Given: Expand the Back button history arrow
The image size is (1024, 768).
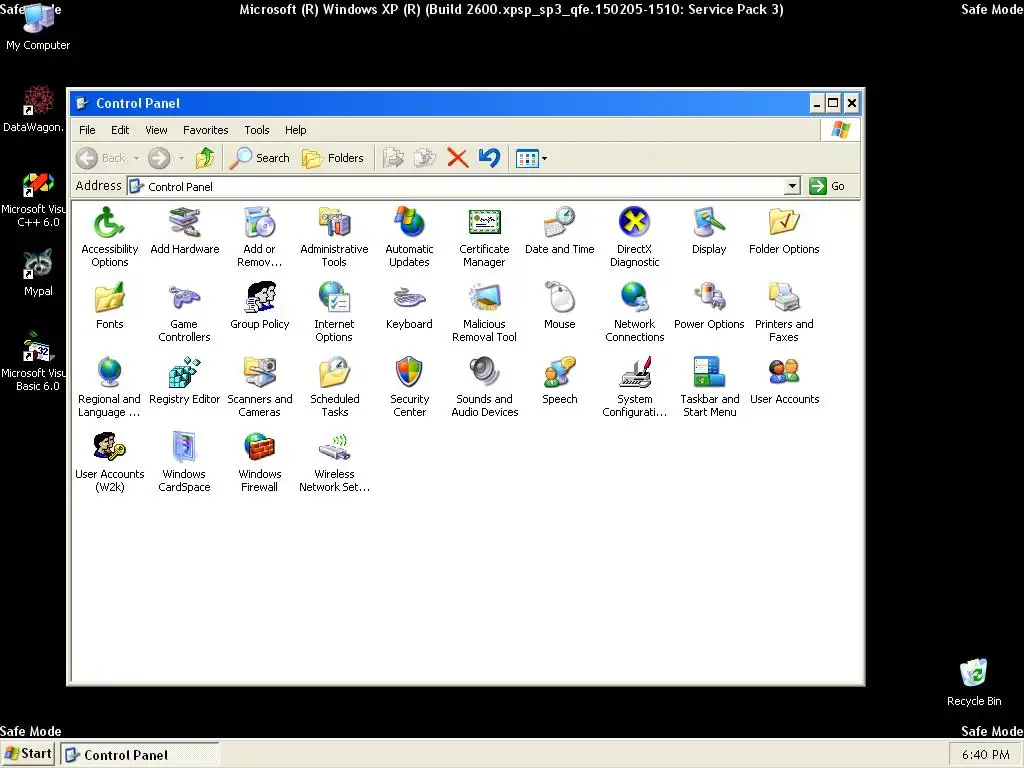Looking at the screenshot, I should click(136, 158).
